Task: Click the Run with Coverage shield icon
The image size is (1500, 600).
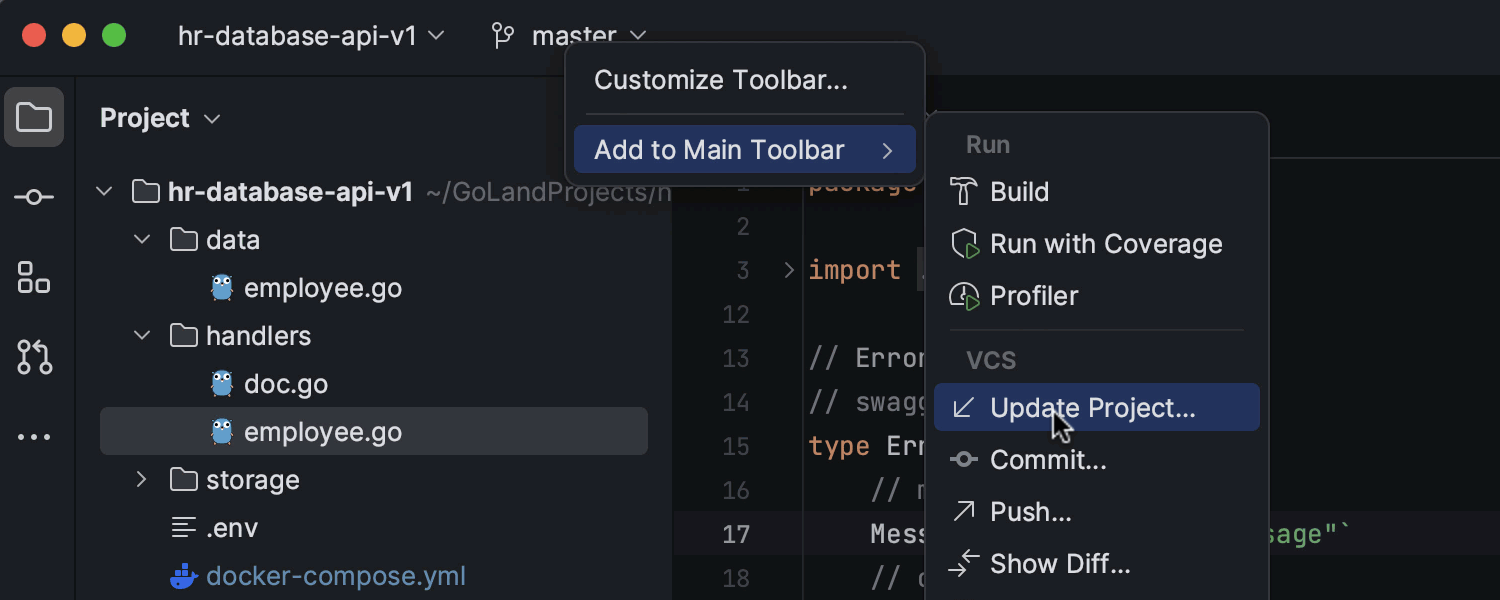Action: pyautogui.click(x=964, y=244)
